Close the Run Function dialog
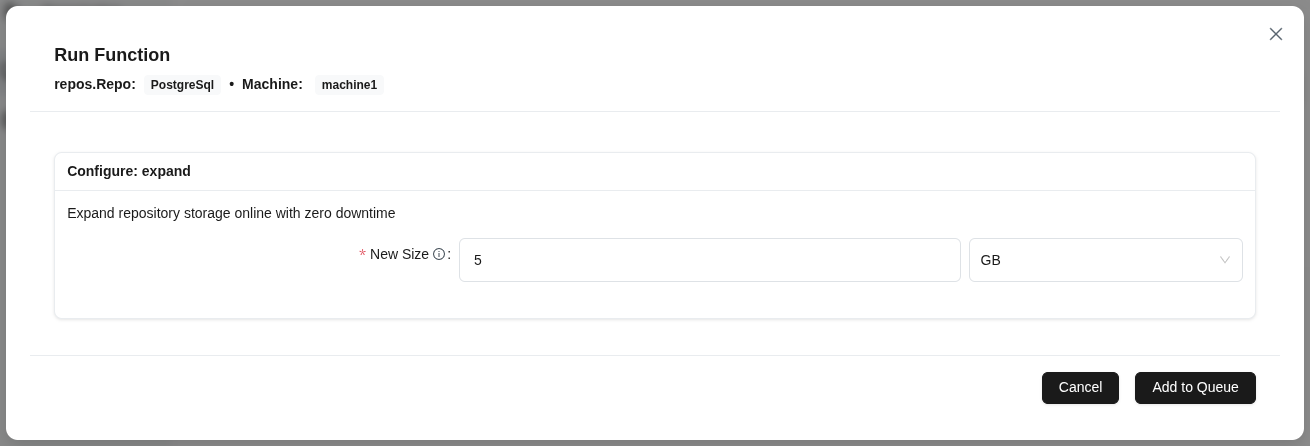This screenshot has height=446, width=1310. [1276, 34]
